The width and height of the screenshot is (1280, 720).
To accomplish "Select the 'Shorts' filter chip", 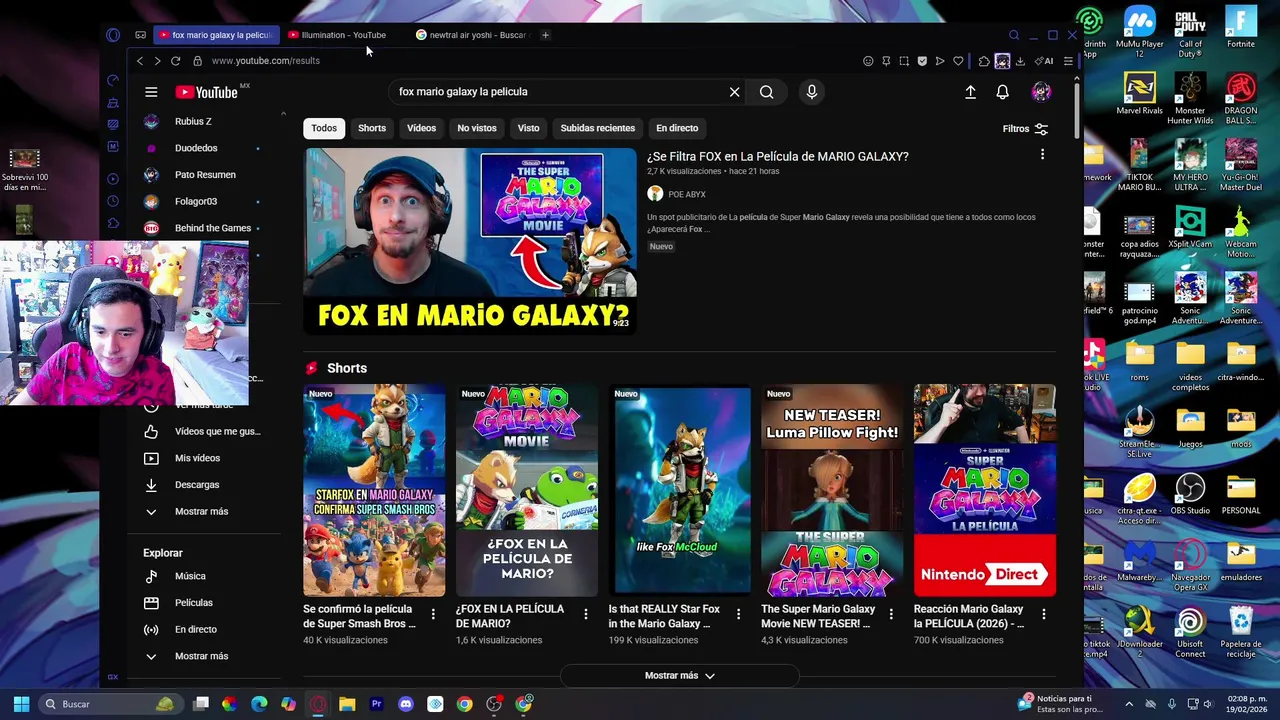I will [372, 128].
